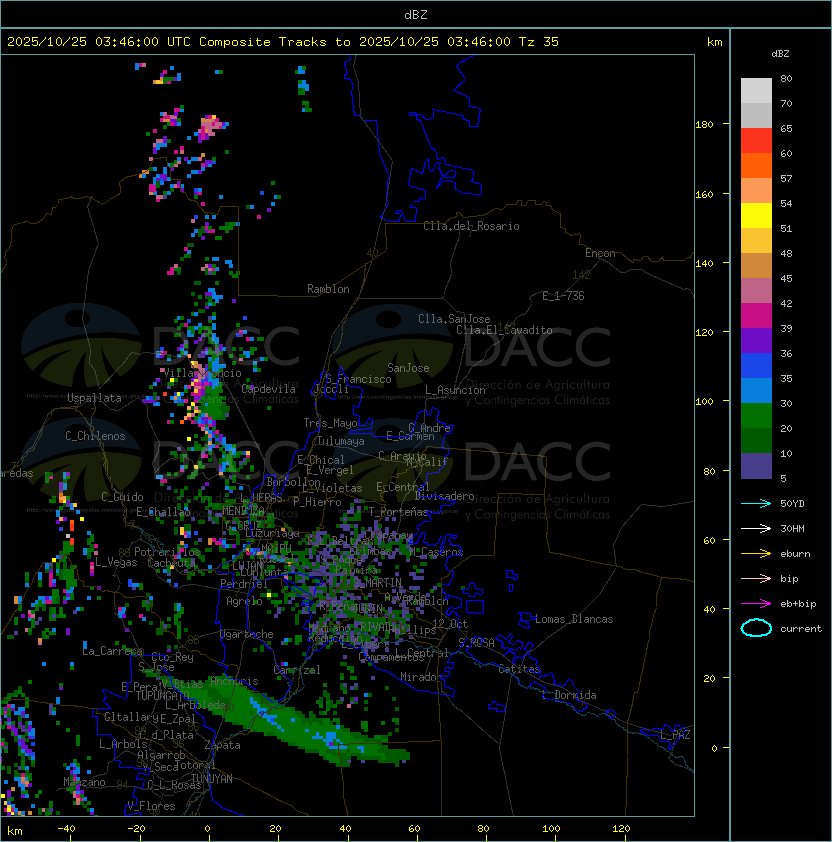
Task: Click the C_Guido label
Action: tap(122, 497)
